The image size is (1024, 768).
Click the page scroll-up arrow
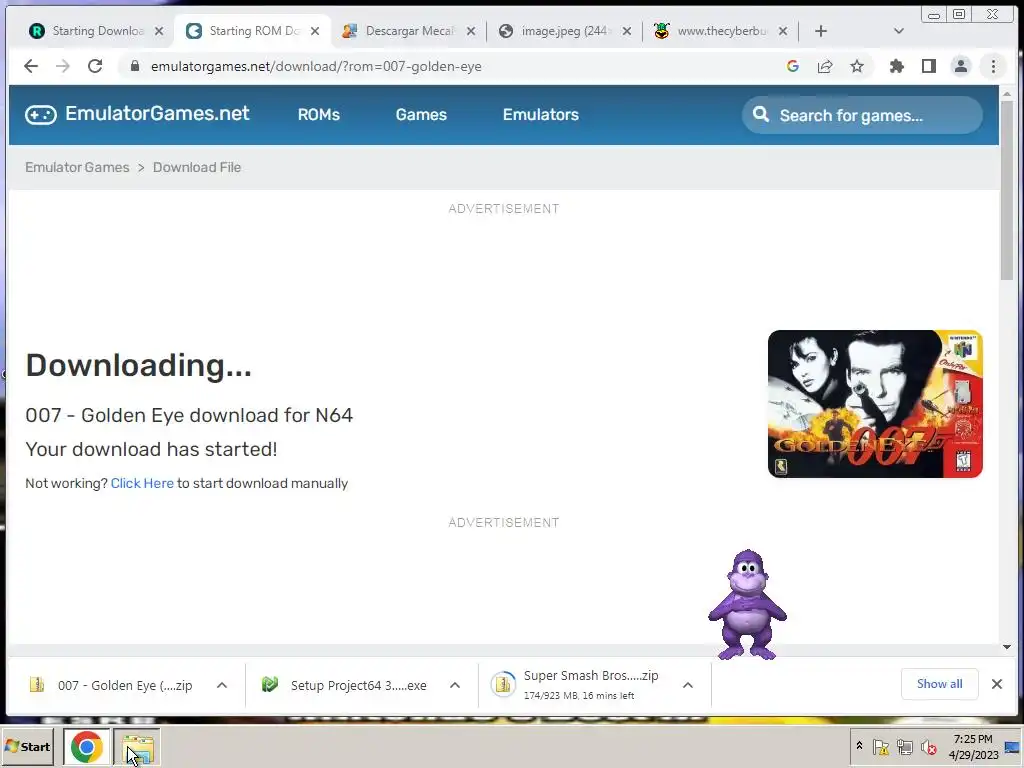click(1006, 93)
